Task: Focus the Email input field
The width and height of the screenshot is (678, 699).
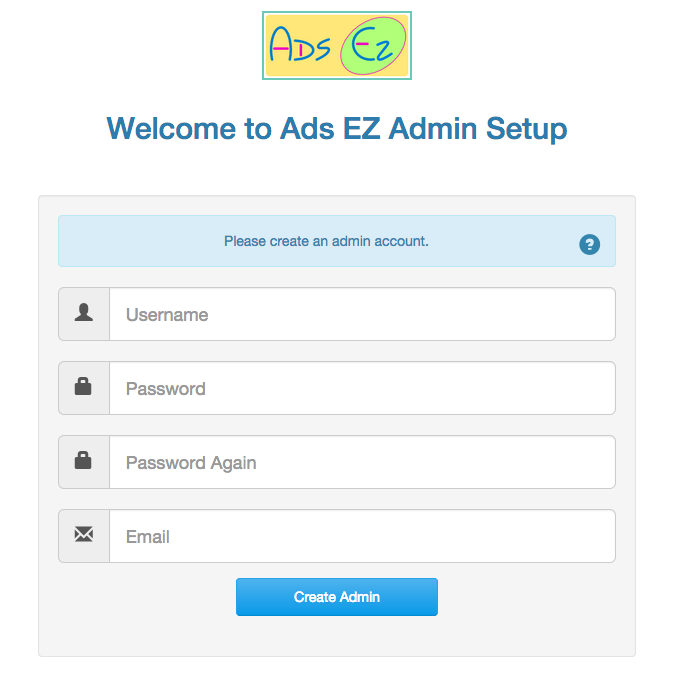Action: (x=362, y=536)
